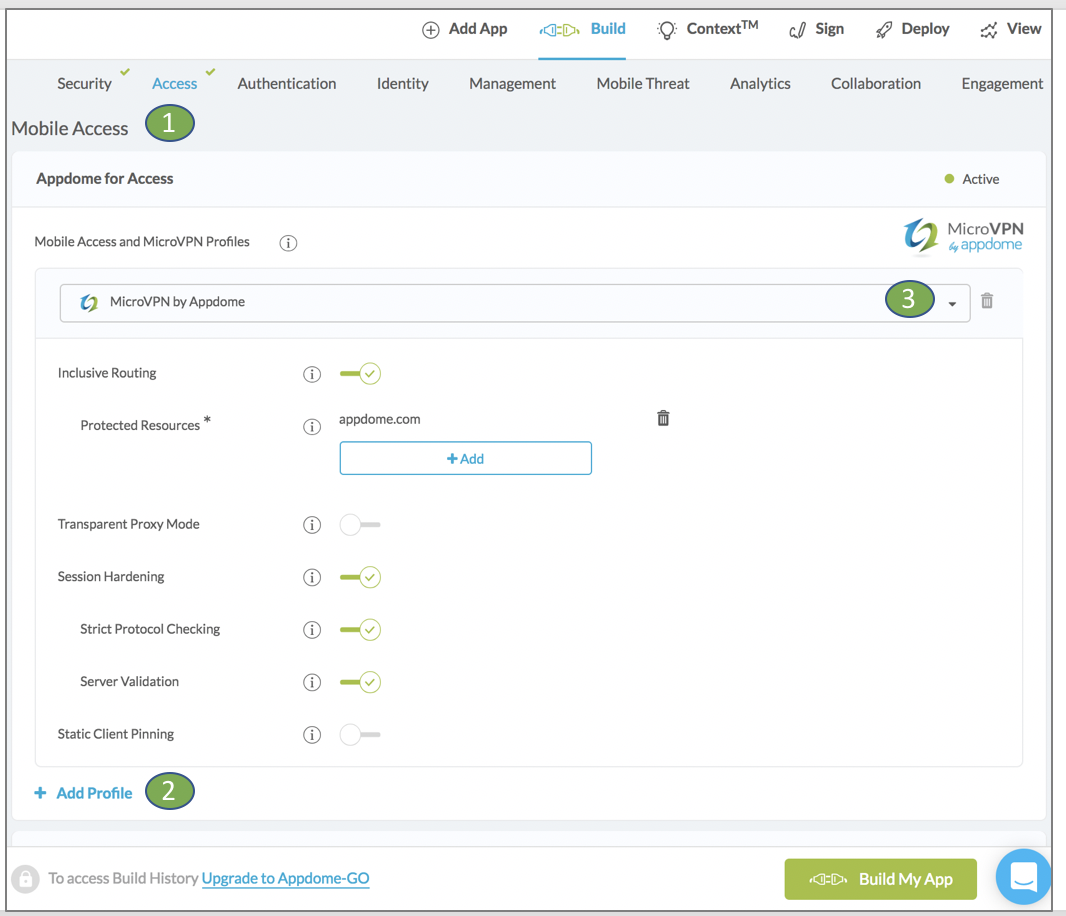Click the +Add protected resource button

(x=466, y=458)
